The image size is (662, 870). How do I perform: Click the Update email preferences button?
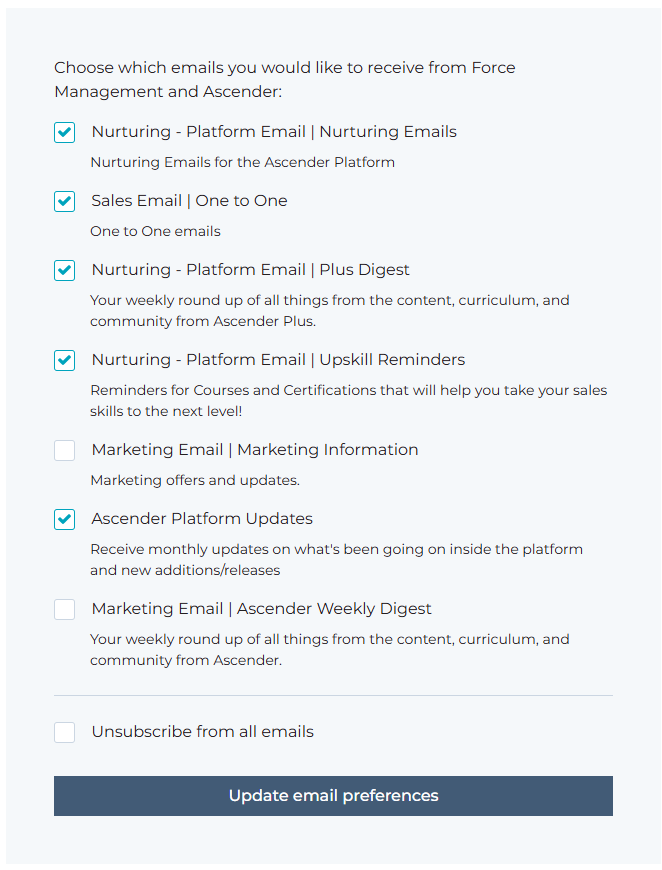pyautogui.click(x=333, y=796)
